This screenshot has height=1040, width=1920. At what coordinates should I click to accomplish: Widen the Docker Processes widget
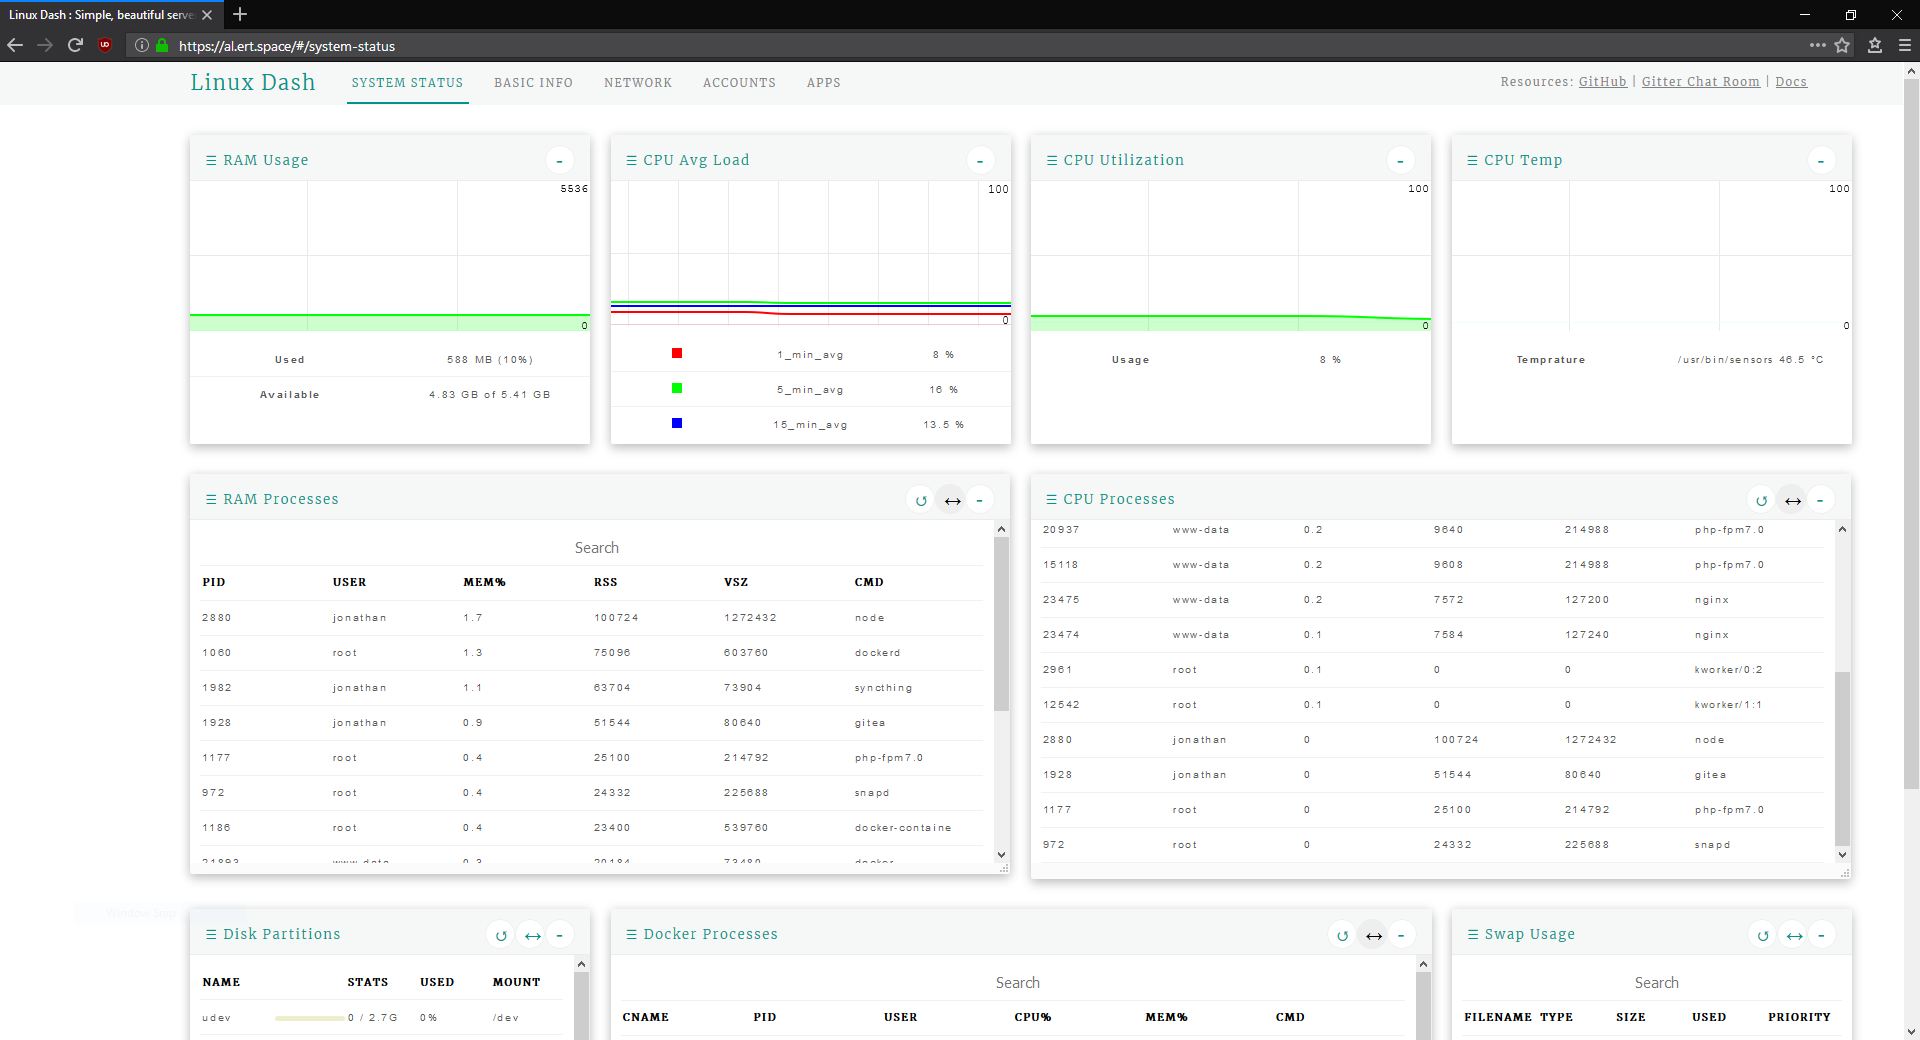click(x=1374, y=935)
